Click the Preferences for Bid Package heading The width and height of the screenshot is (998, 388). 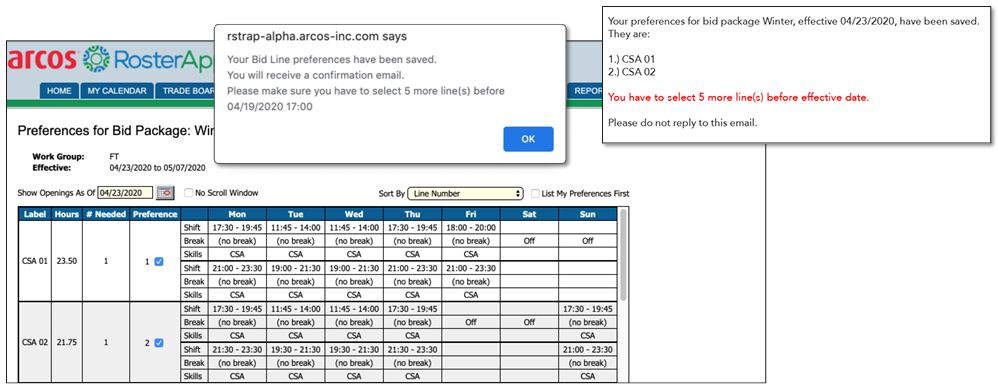(x=115, y=131)
